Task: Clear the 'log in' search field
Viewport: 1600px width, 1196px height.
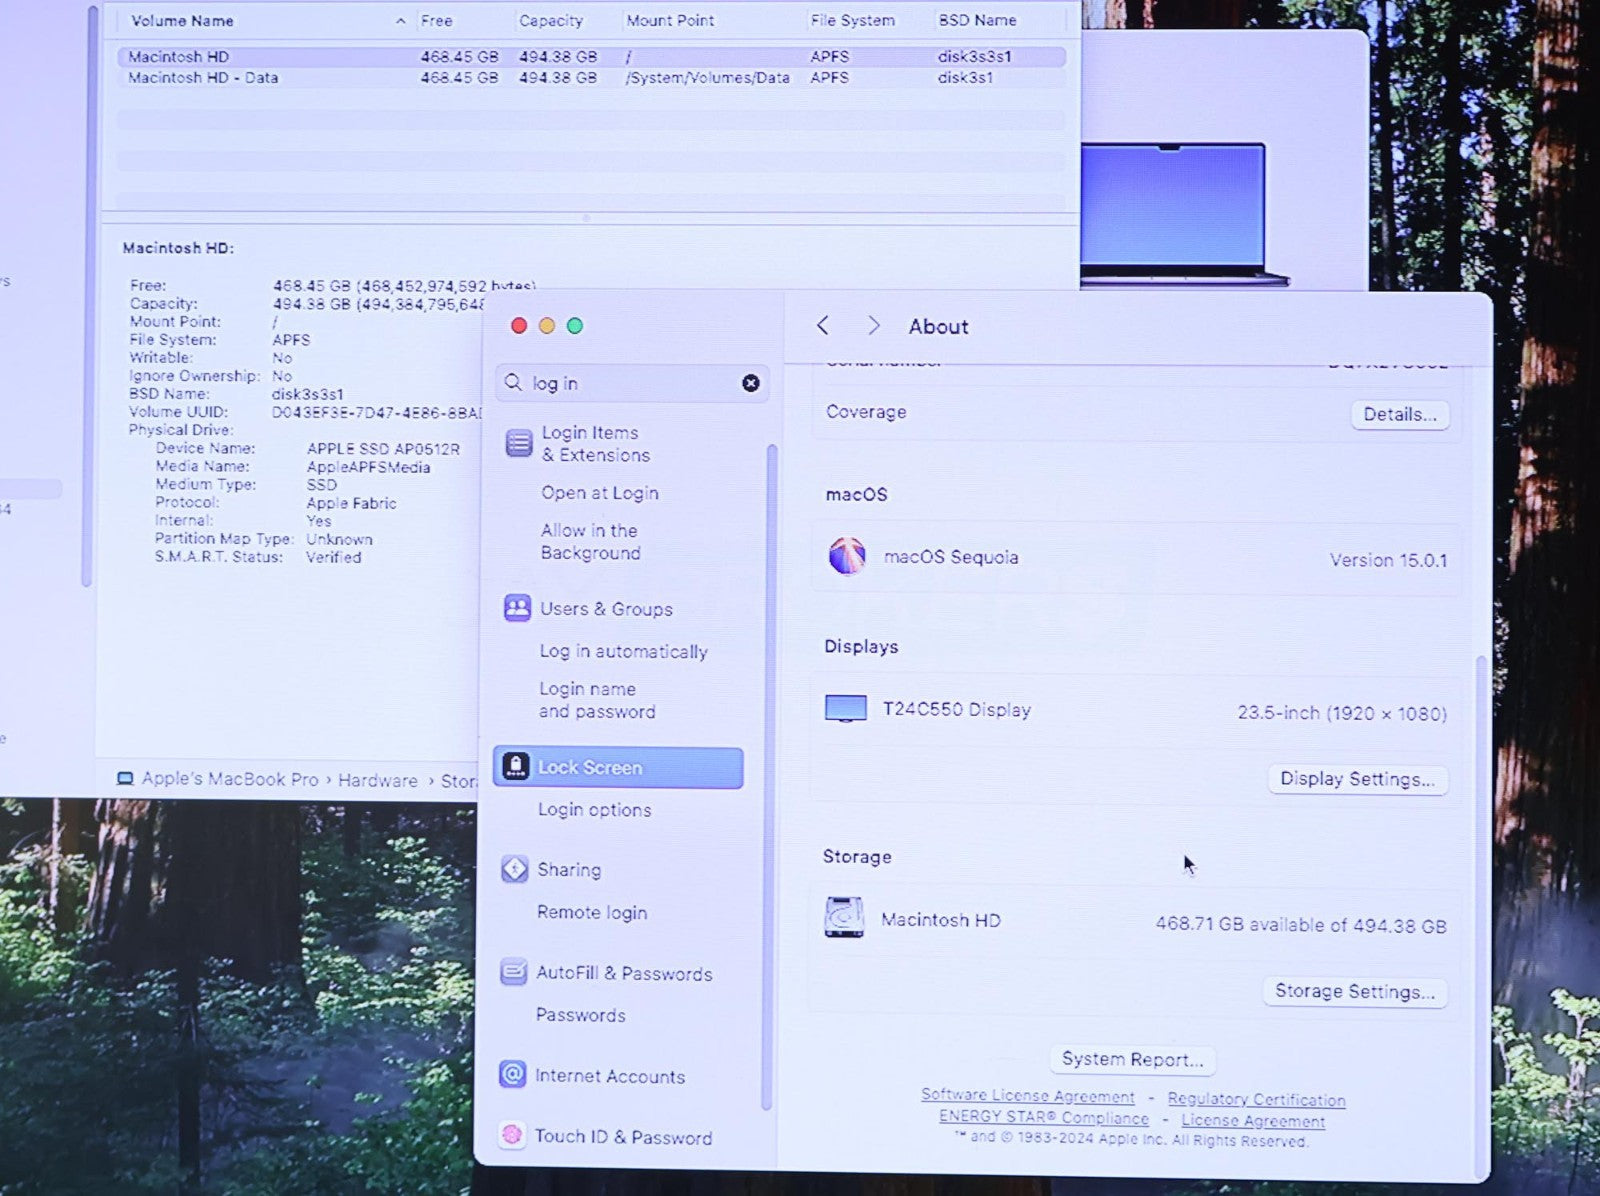Action: (x=750, y=383)
